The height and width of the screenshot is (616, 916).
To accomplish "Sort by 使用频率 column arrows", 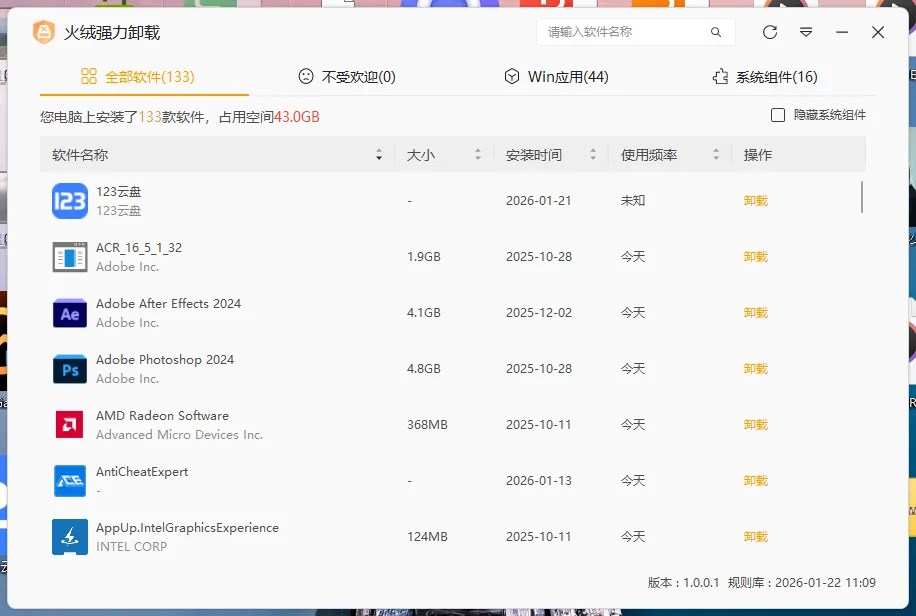I will 716,155.
